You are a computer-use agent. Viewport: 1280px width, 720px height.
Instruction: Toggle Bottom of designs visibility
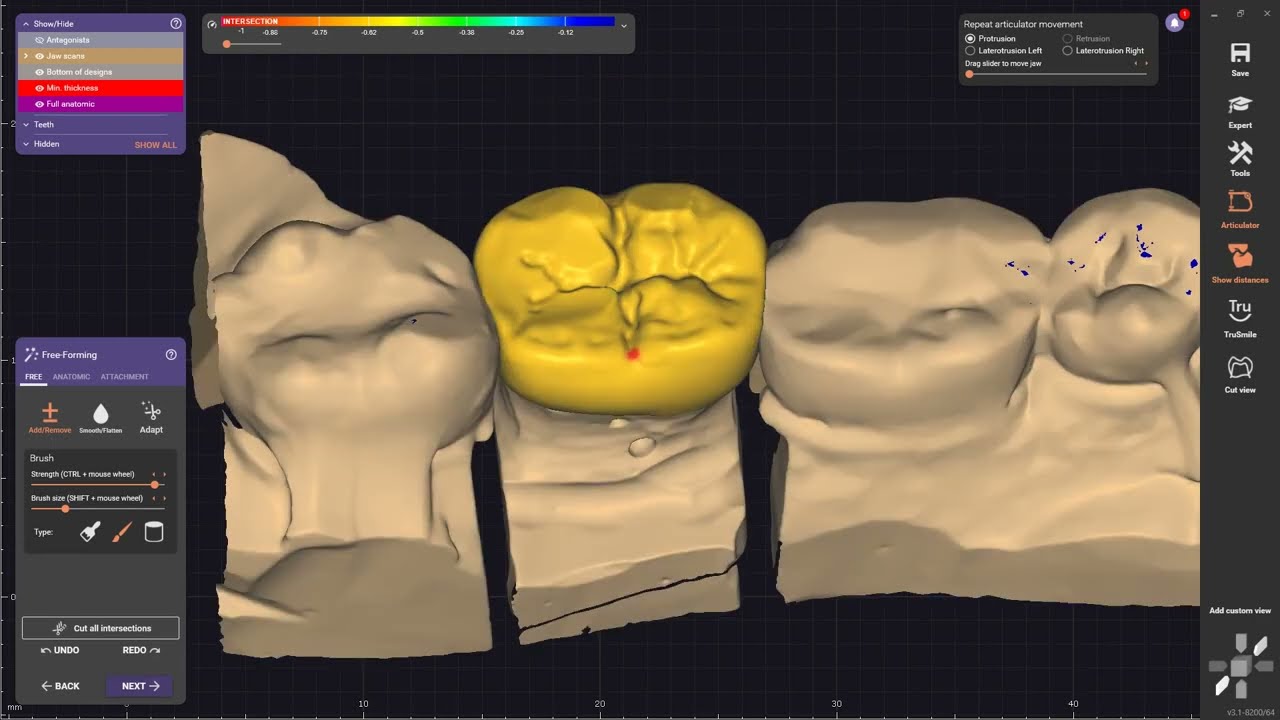click(x=39, y=72)
